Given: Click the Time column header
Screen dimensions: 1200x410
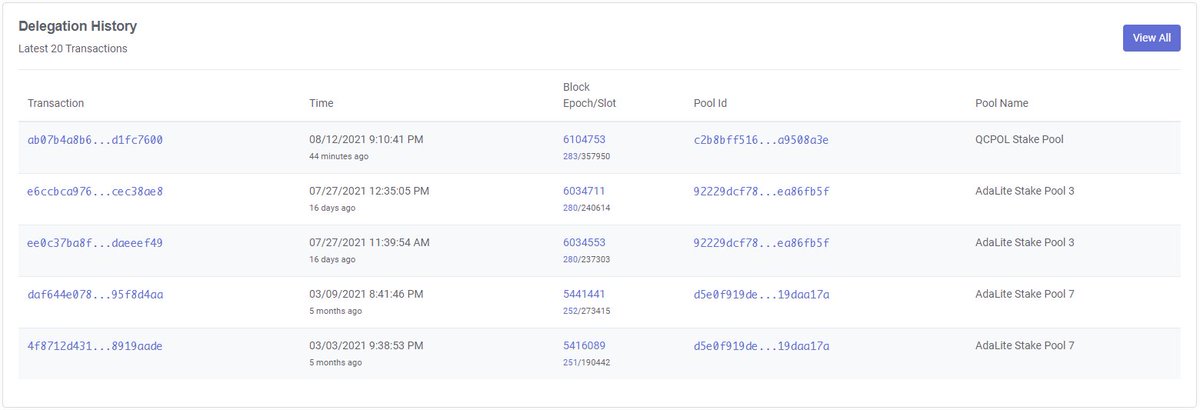Looking at the screenshot, I should coord(321,103).
